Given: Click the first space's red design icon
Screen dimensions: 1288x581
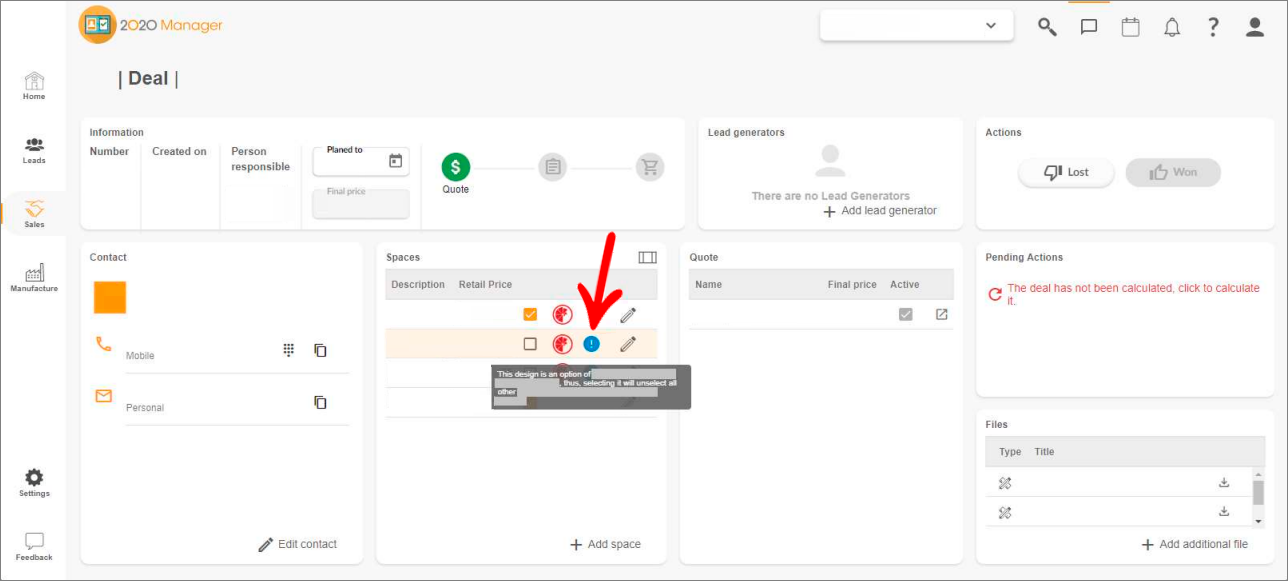Looking at the screenshot, I should pyautogui.click(x=562, y=315).
